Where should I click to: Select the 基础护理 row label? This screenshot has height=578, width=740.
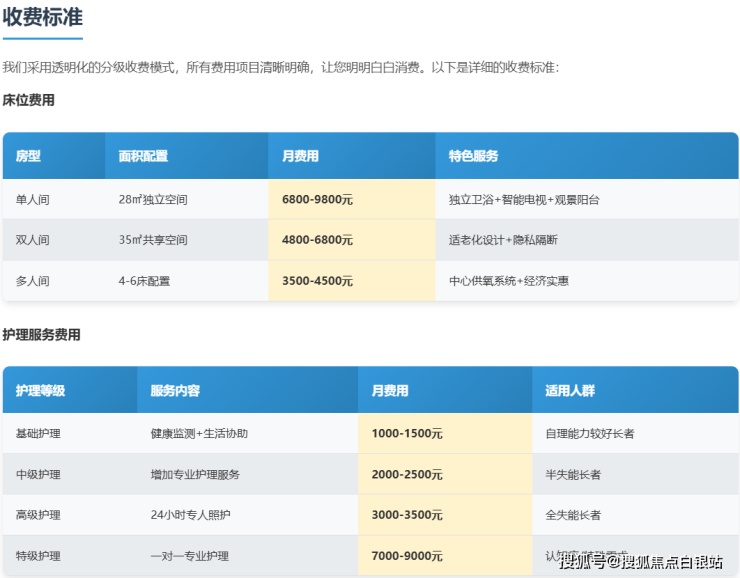coord(38,434)
